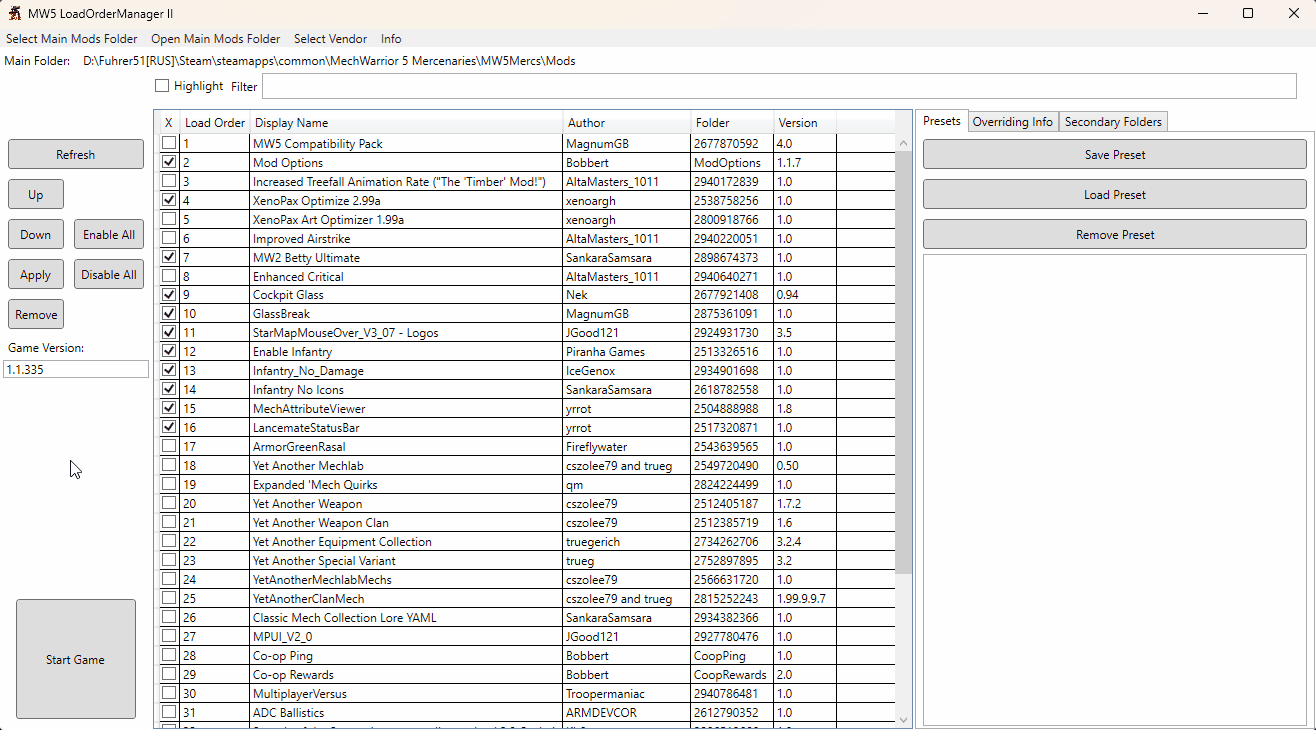1316x730 pixels.
Task: Click the mod list vertical scrollbar thumb
Action: [x=903, y=363]
